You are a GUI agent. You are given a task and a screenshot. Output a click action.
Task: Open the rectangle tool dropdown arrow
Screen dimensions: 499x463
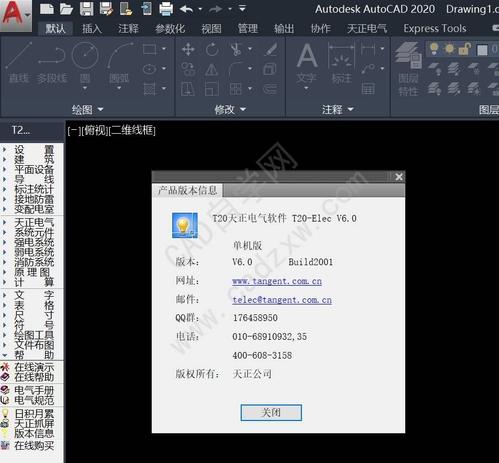click(164, 49)
